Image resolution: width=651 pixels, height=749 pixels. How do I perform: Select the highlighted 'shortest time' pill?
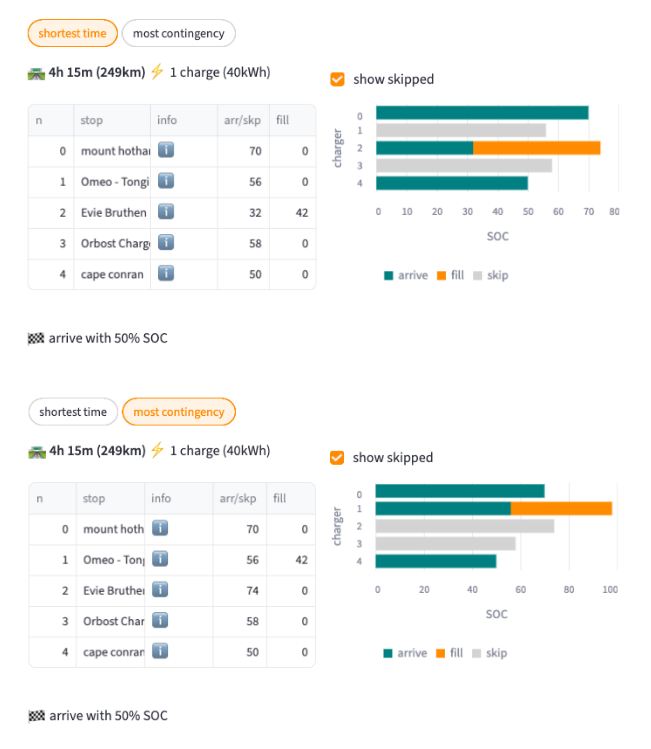pyautogui.click(x=72, y=34)
